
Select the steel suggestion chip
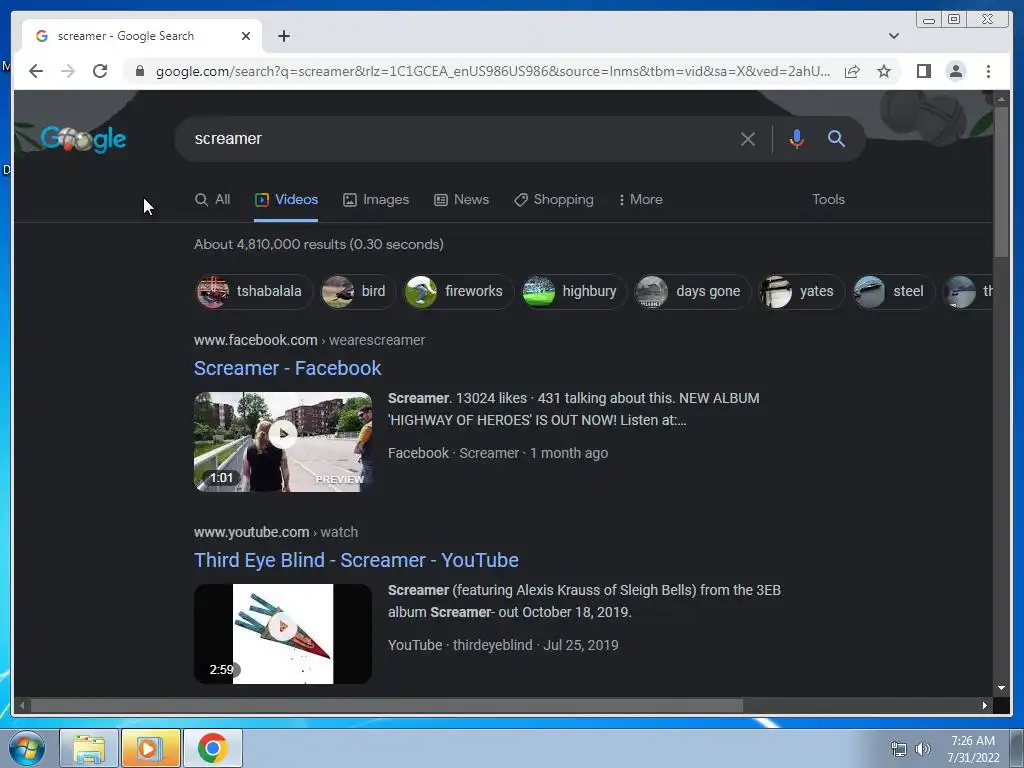click(893, 291)
